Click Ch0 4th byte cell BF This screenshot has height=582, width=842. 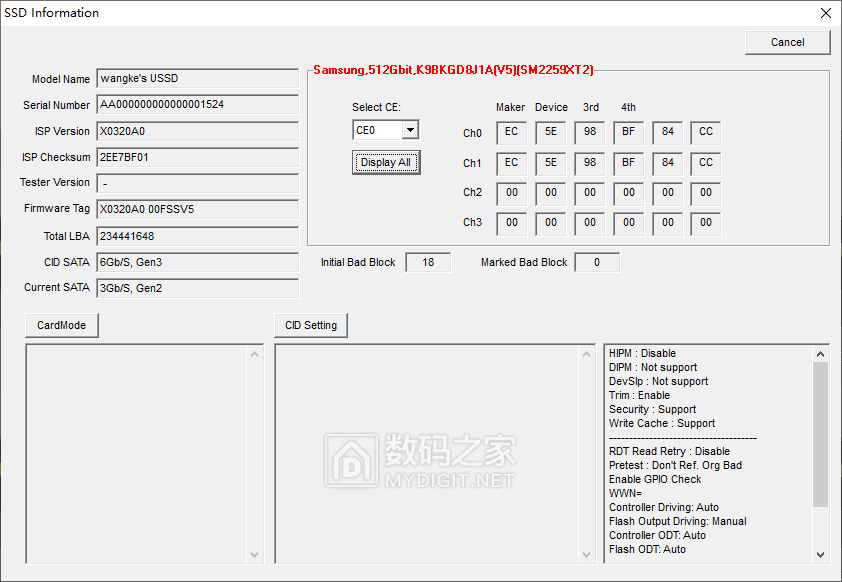coord(628,133)
